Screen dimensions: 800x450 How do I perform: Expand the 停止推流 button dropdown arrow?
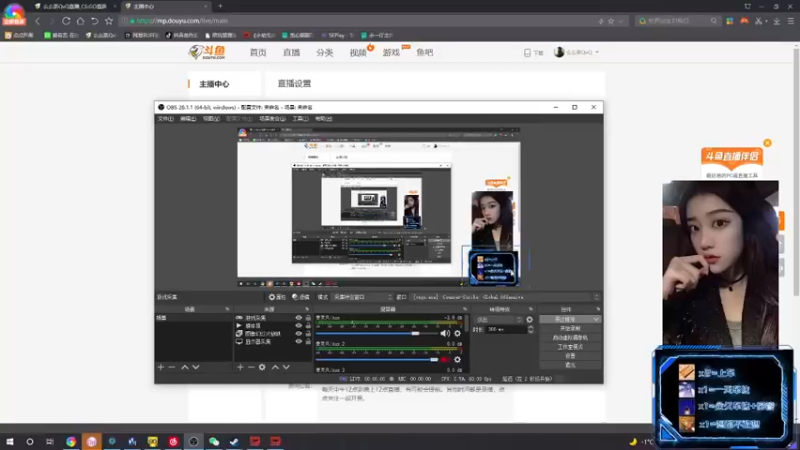[596, 319]
